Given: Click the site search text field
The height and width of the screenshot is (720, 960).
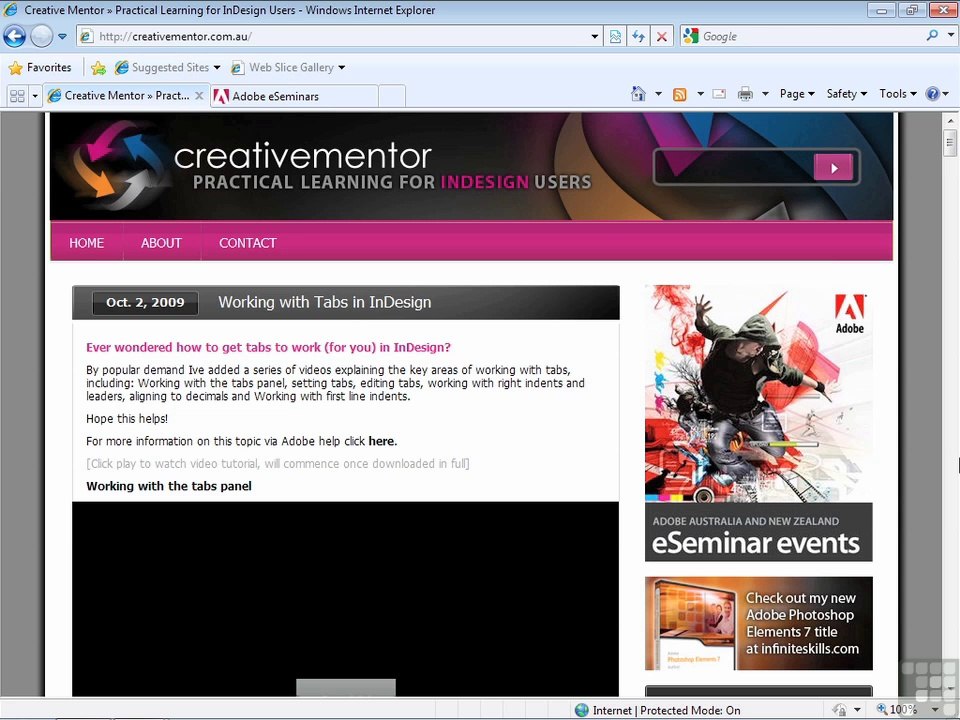Looking at the screenshot, I should tap(733, 167).
